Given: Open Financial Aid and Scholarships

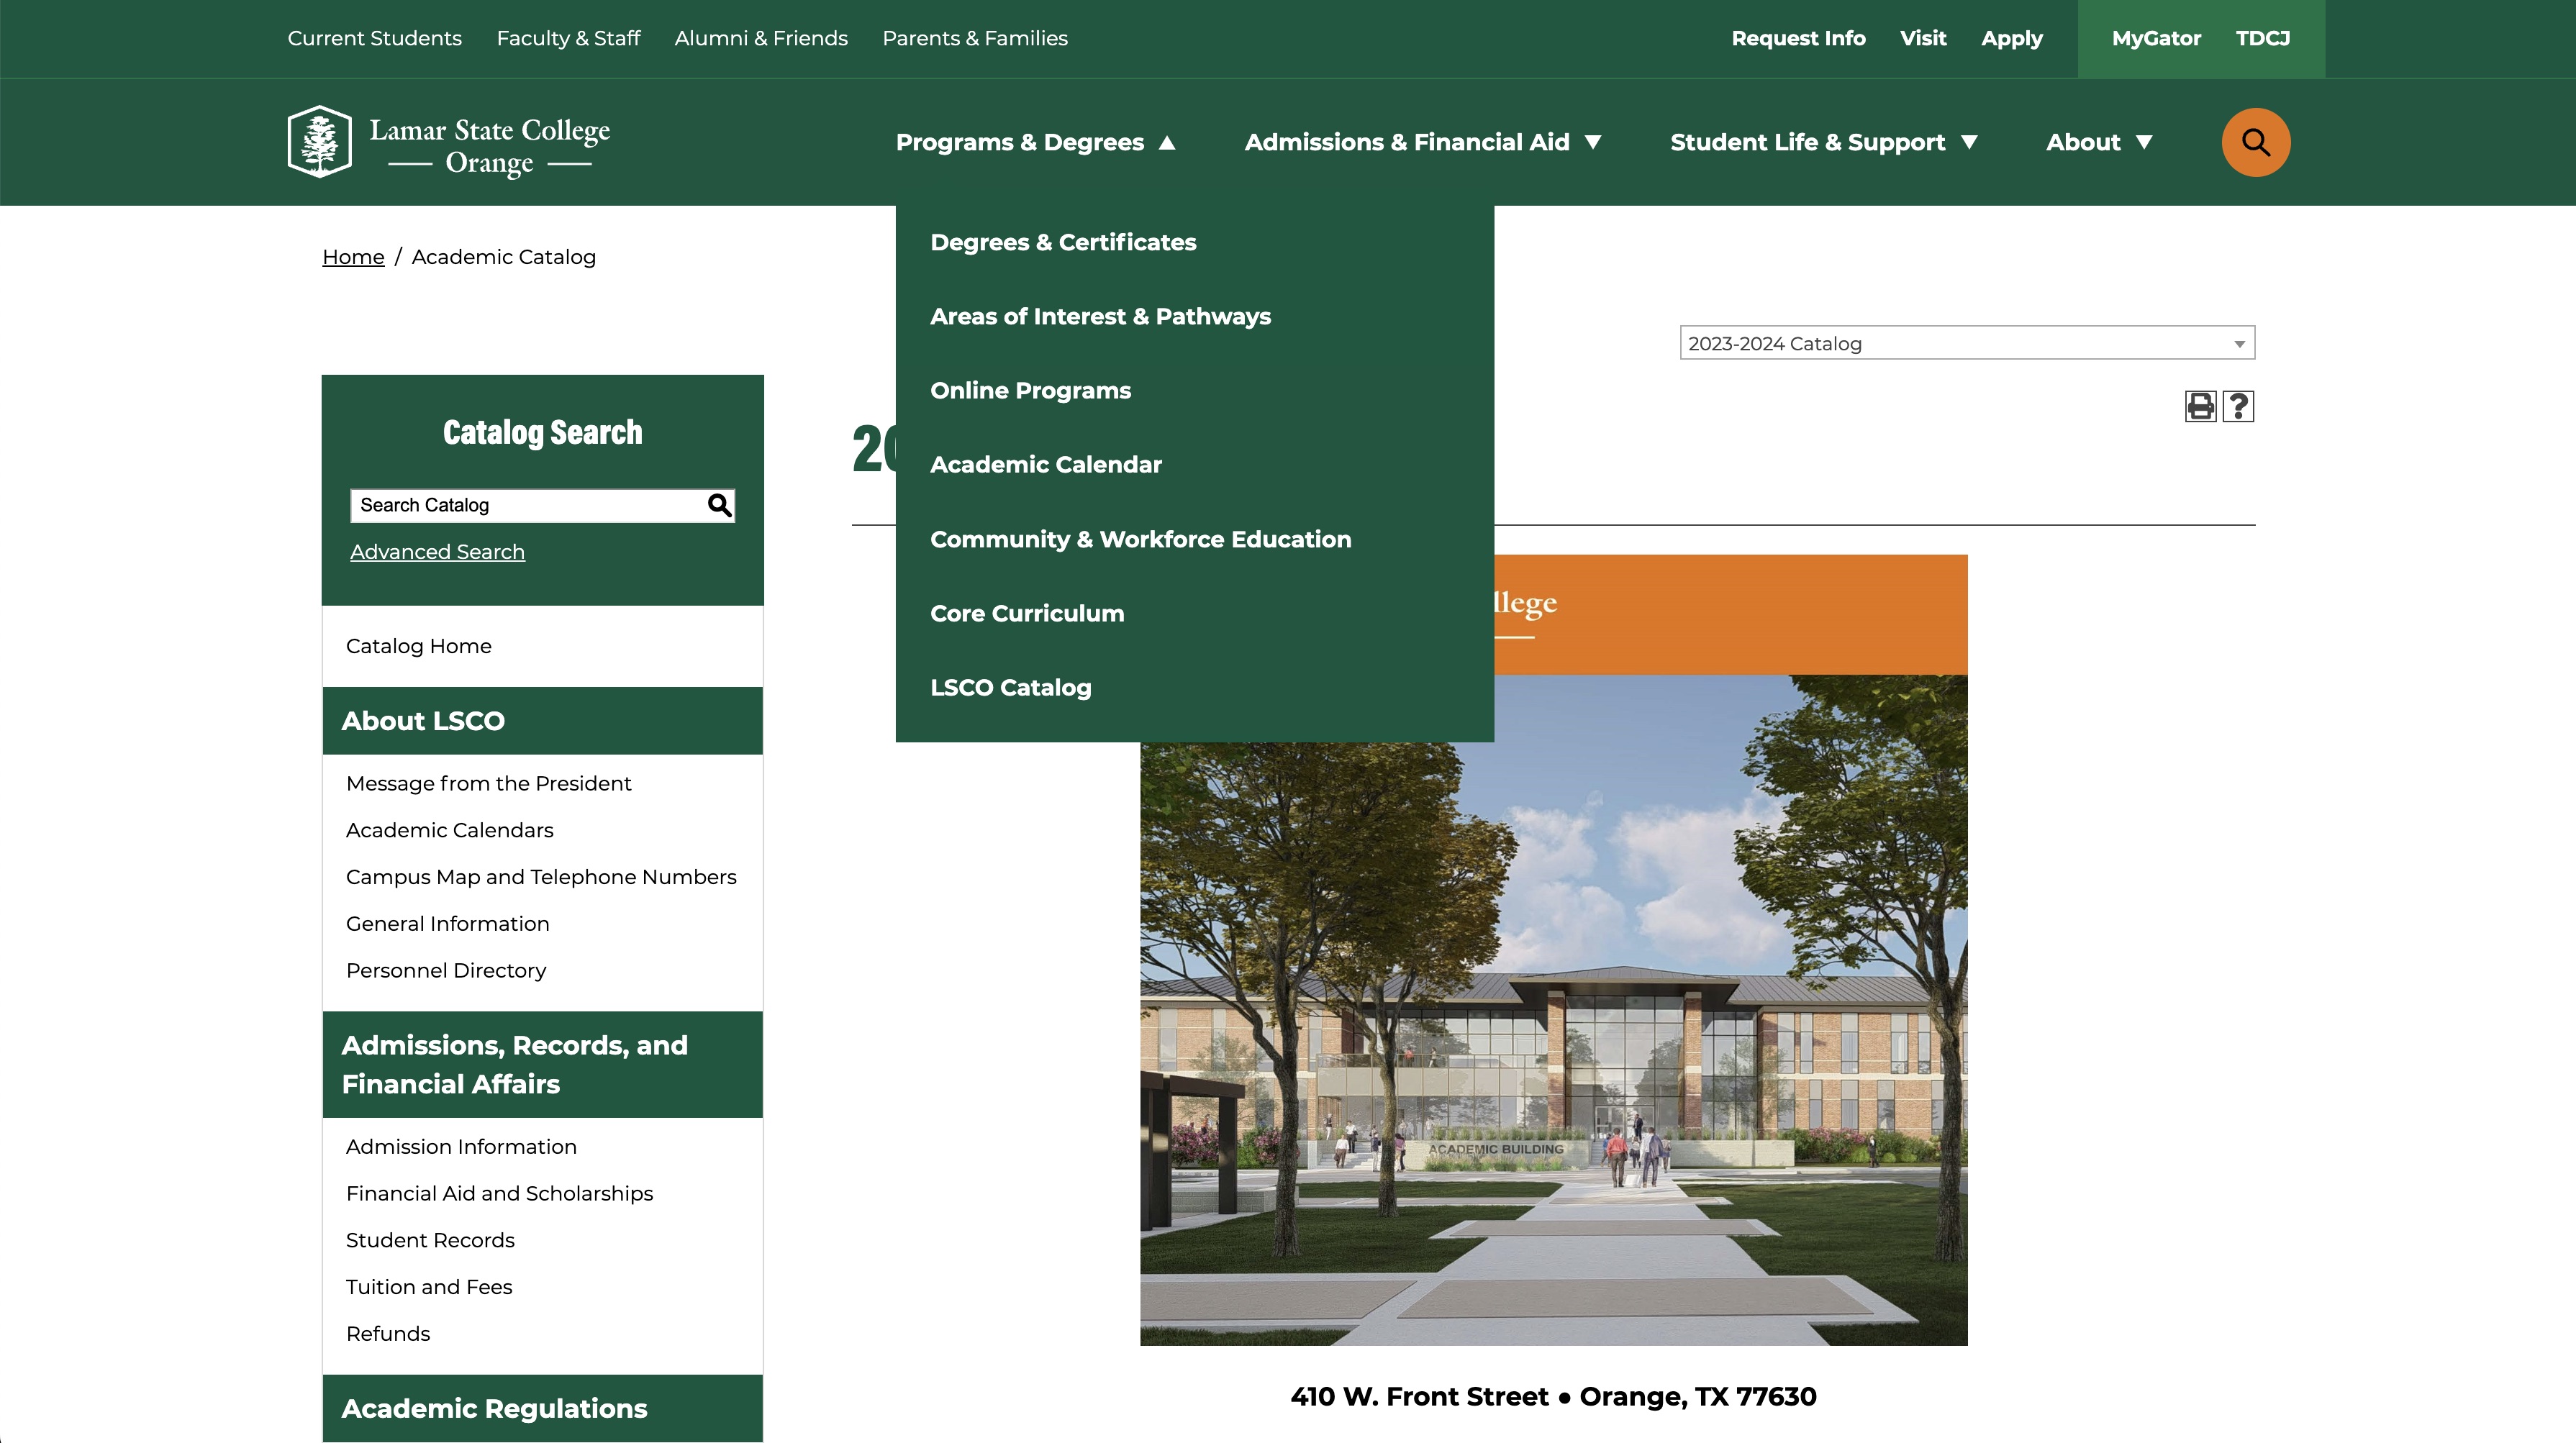Looking at the screenshot, I should 499,1193.
